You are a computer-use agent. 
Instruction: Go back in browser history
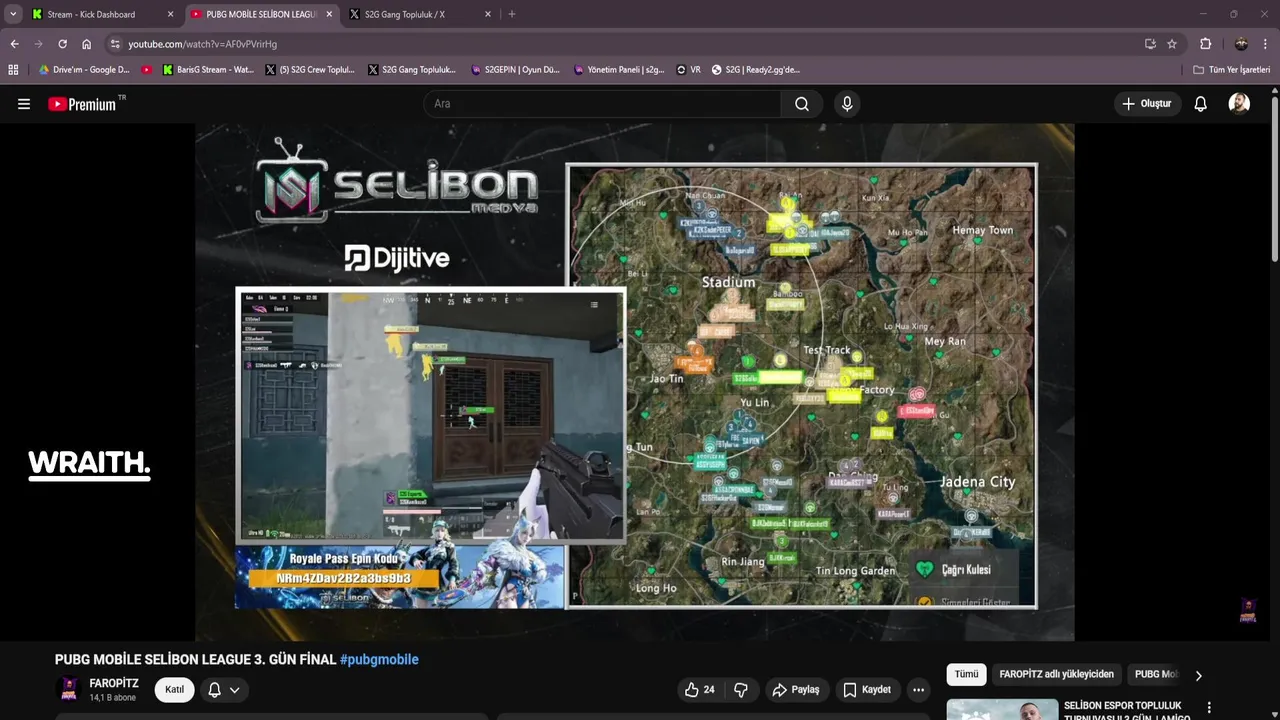(x=14, y=44)
